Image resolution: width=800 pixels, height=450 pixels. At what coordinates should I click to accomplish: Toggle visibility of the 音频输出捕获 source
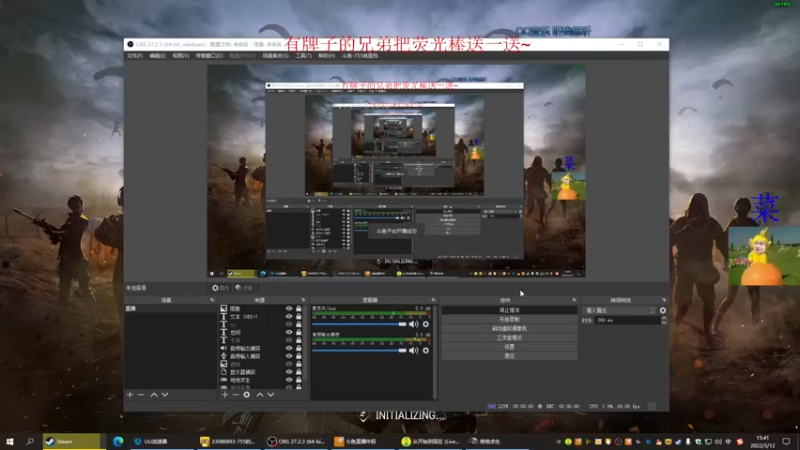(289, 348)
